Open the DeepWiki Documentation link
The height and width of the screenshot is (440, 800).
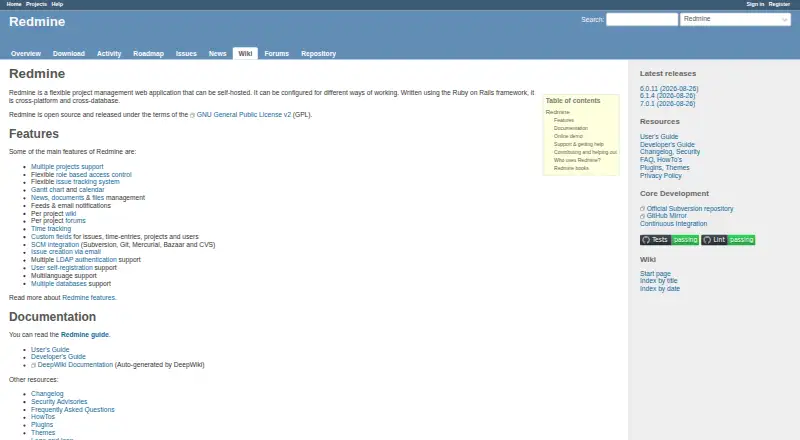pos(75,365)
